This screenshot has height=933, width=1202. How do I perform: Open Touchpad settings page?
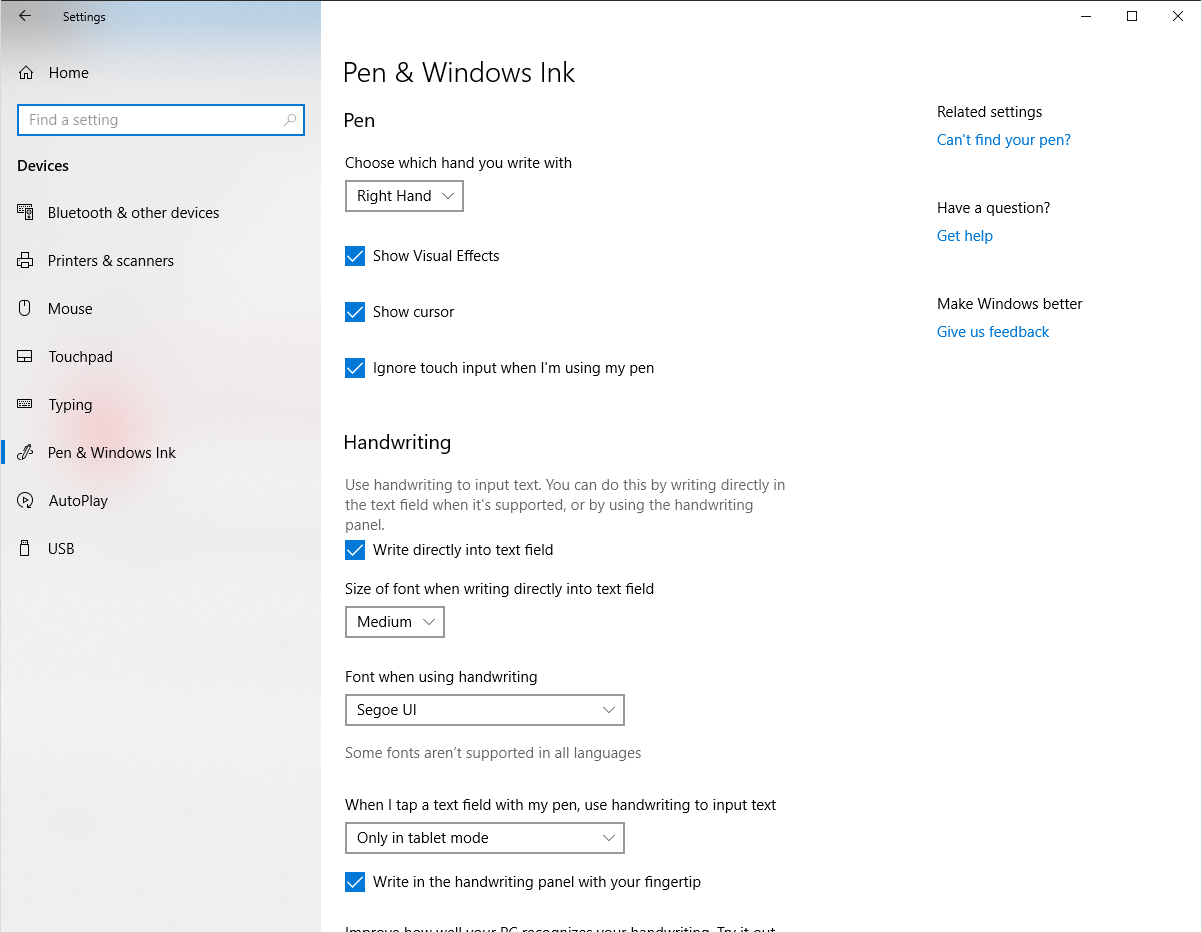pyautogui.click(x=160, y=357)
